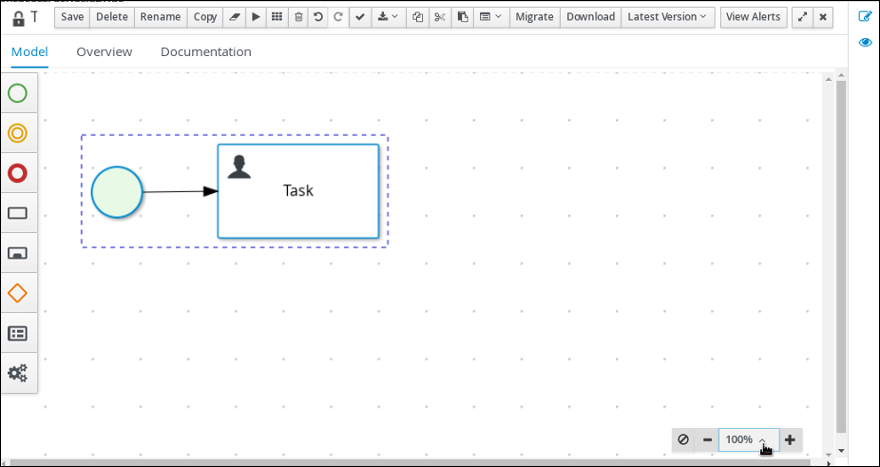
Task: Pick the orange diamond Gateways palette icon
Action: pyautogui.click(x=18, y=293)
